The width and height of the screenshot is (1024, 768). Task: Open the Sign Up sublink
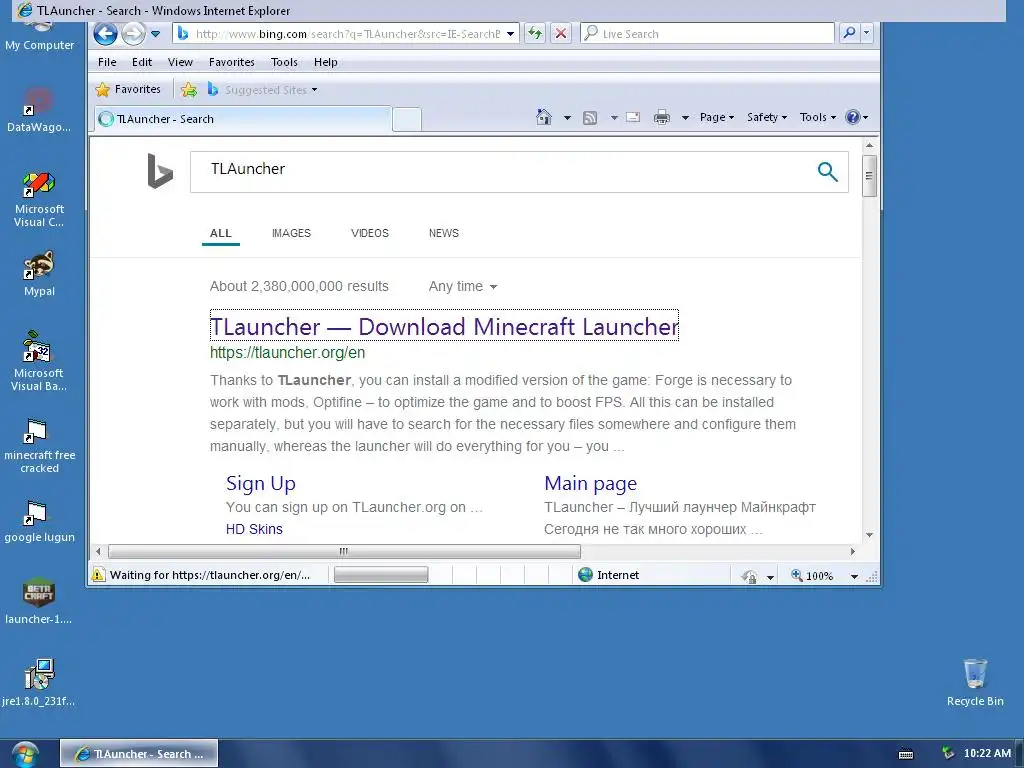coord(261,483)
